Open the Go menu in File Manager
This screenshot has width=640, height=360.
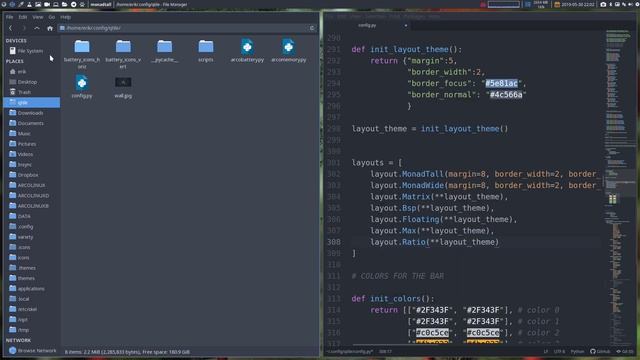coord(51,17)
